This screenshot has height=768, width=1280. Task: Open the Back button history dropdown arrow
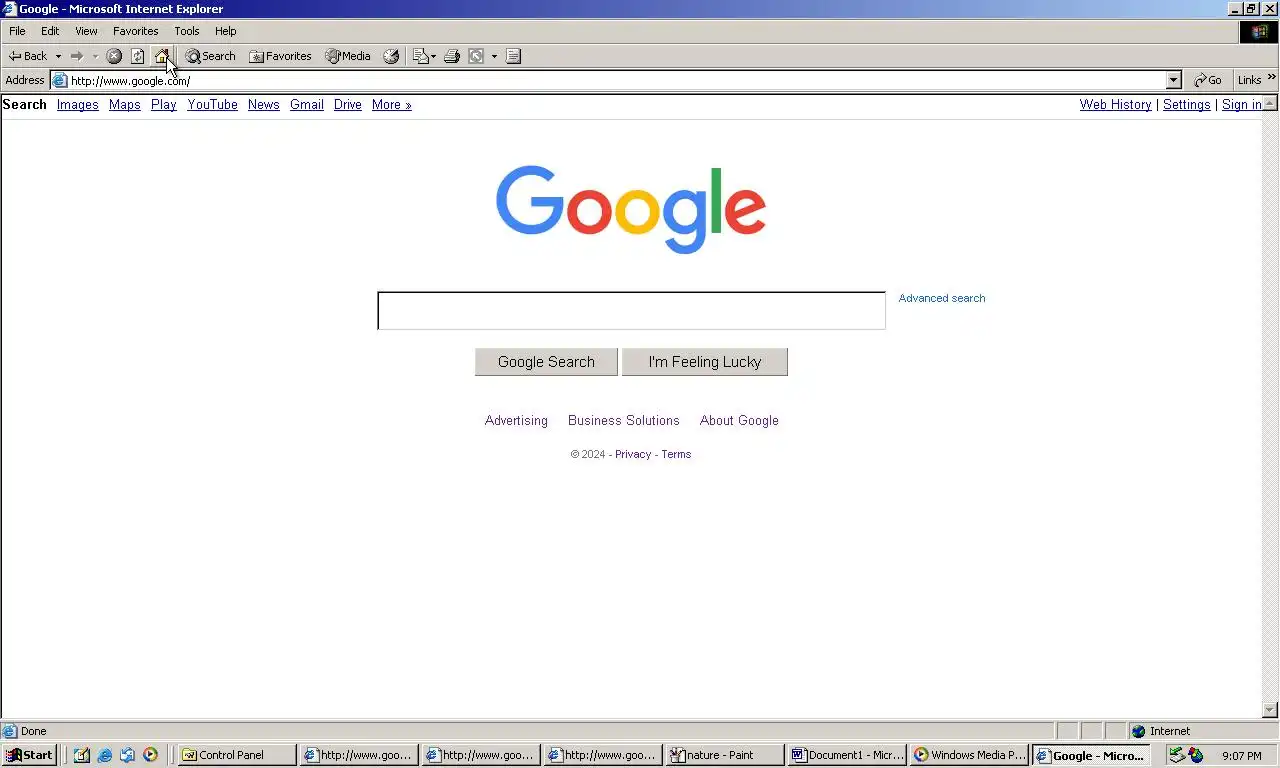click(58, 56)
